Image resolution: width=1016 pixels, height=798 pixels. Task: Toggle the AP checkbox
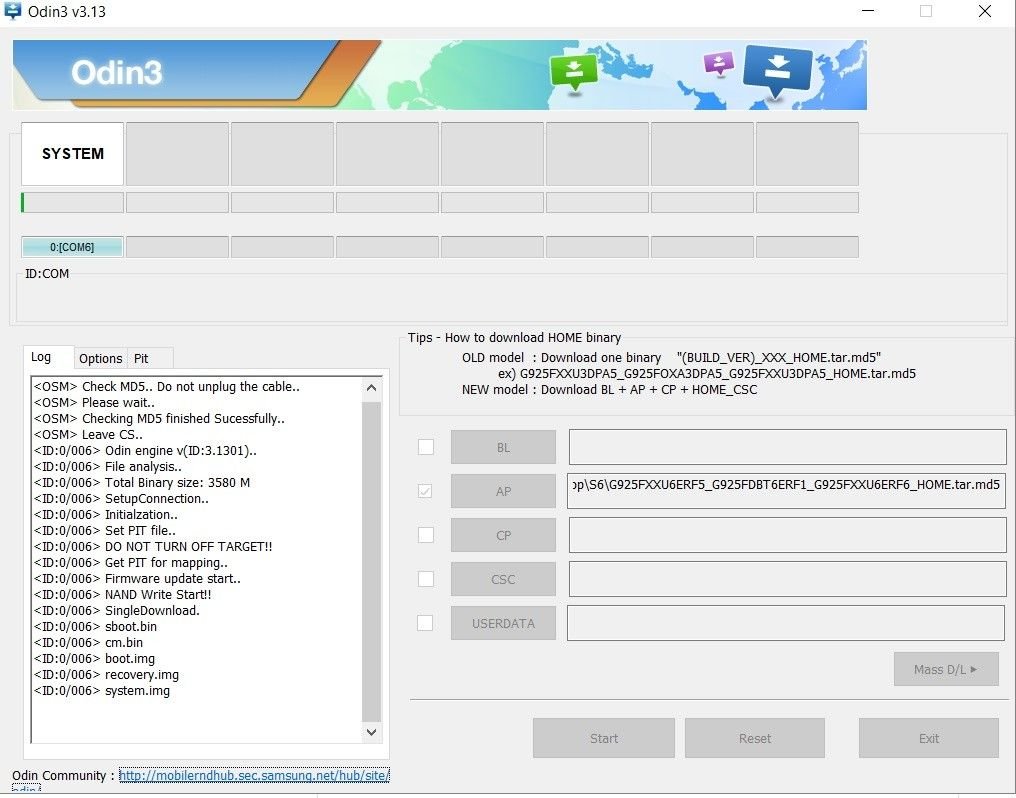coord(425,491)
